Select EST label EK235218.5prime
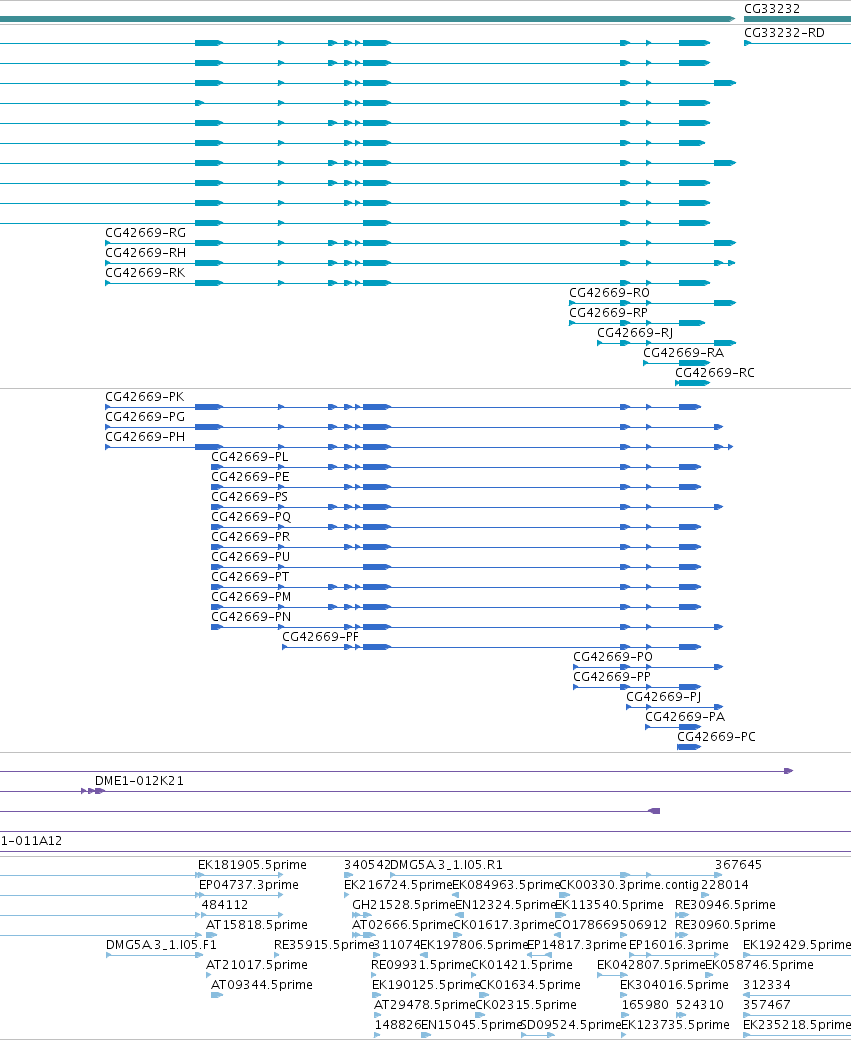Screen dimensions: 851x1040 tap(797, 1025)
